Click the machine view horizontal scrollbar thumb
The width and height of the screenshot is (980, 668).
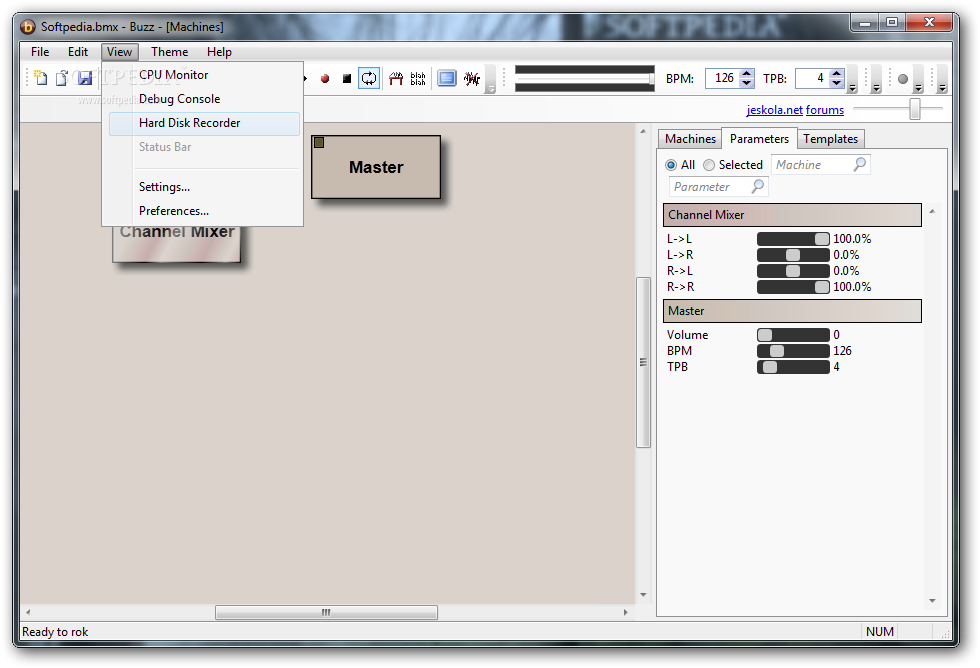click(326, 612)
